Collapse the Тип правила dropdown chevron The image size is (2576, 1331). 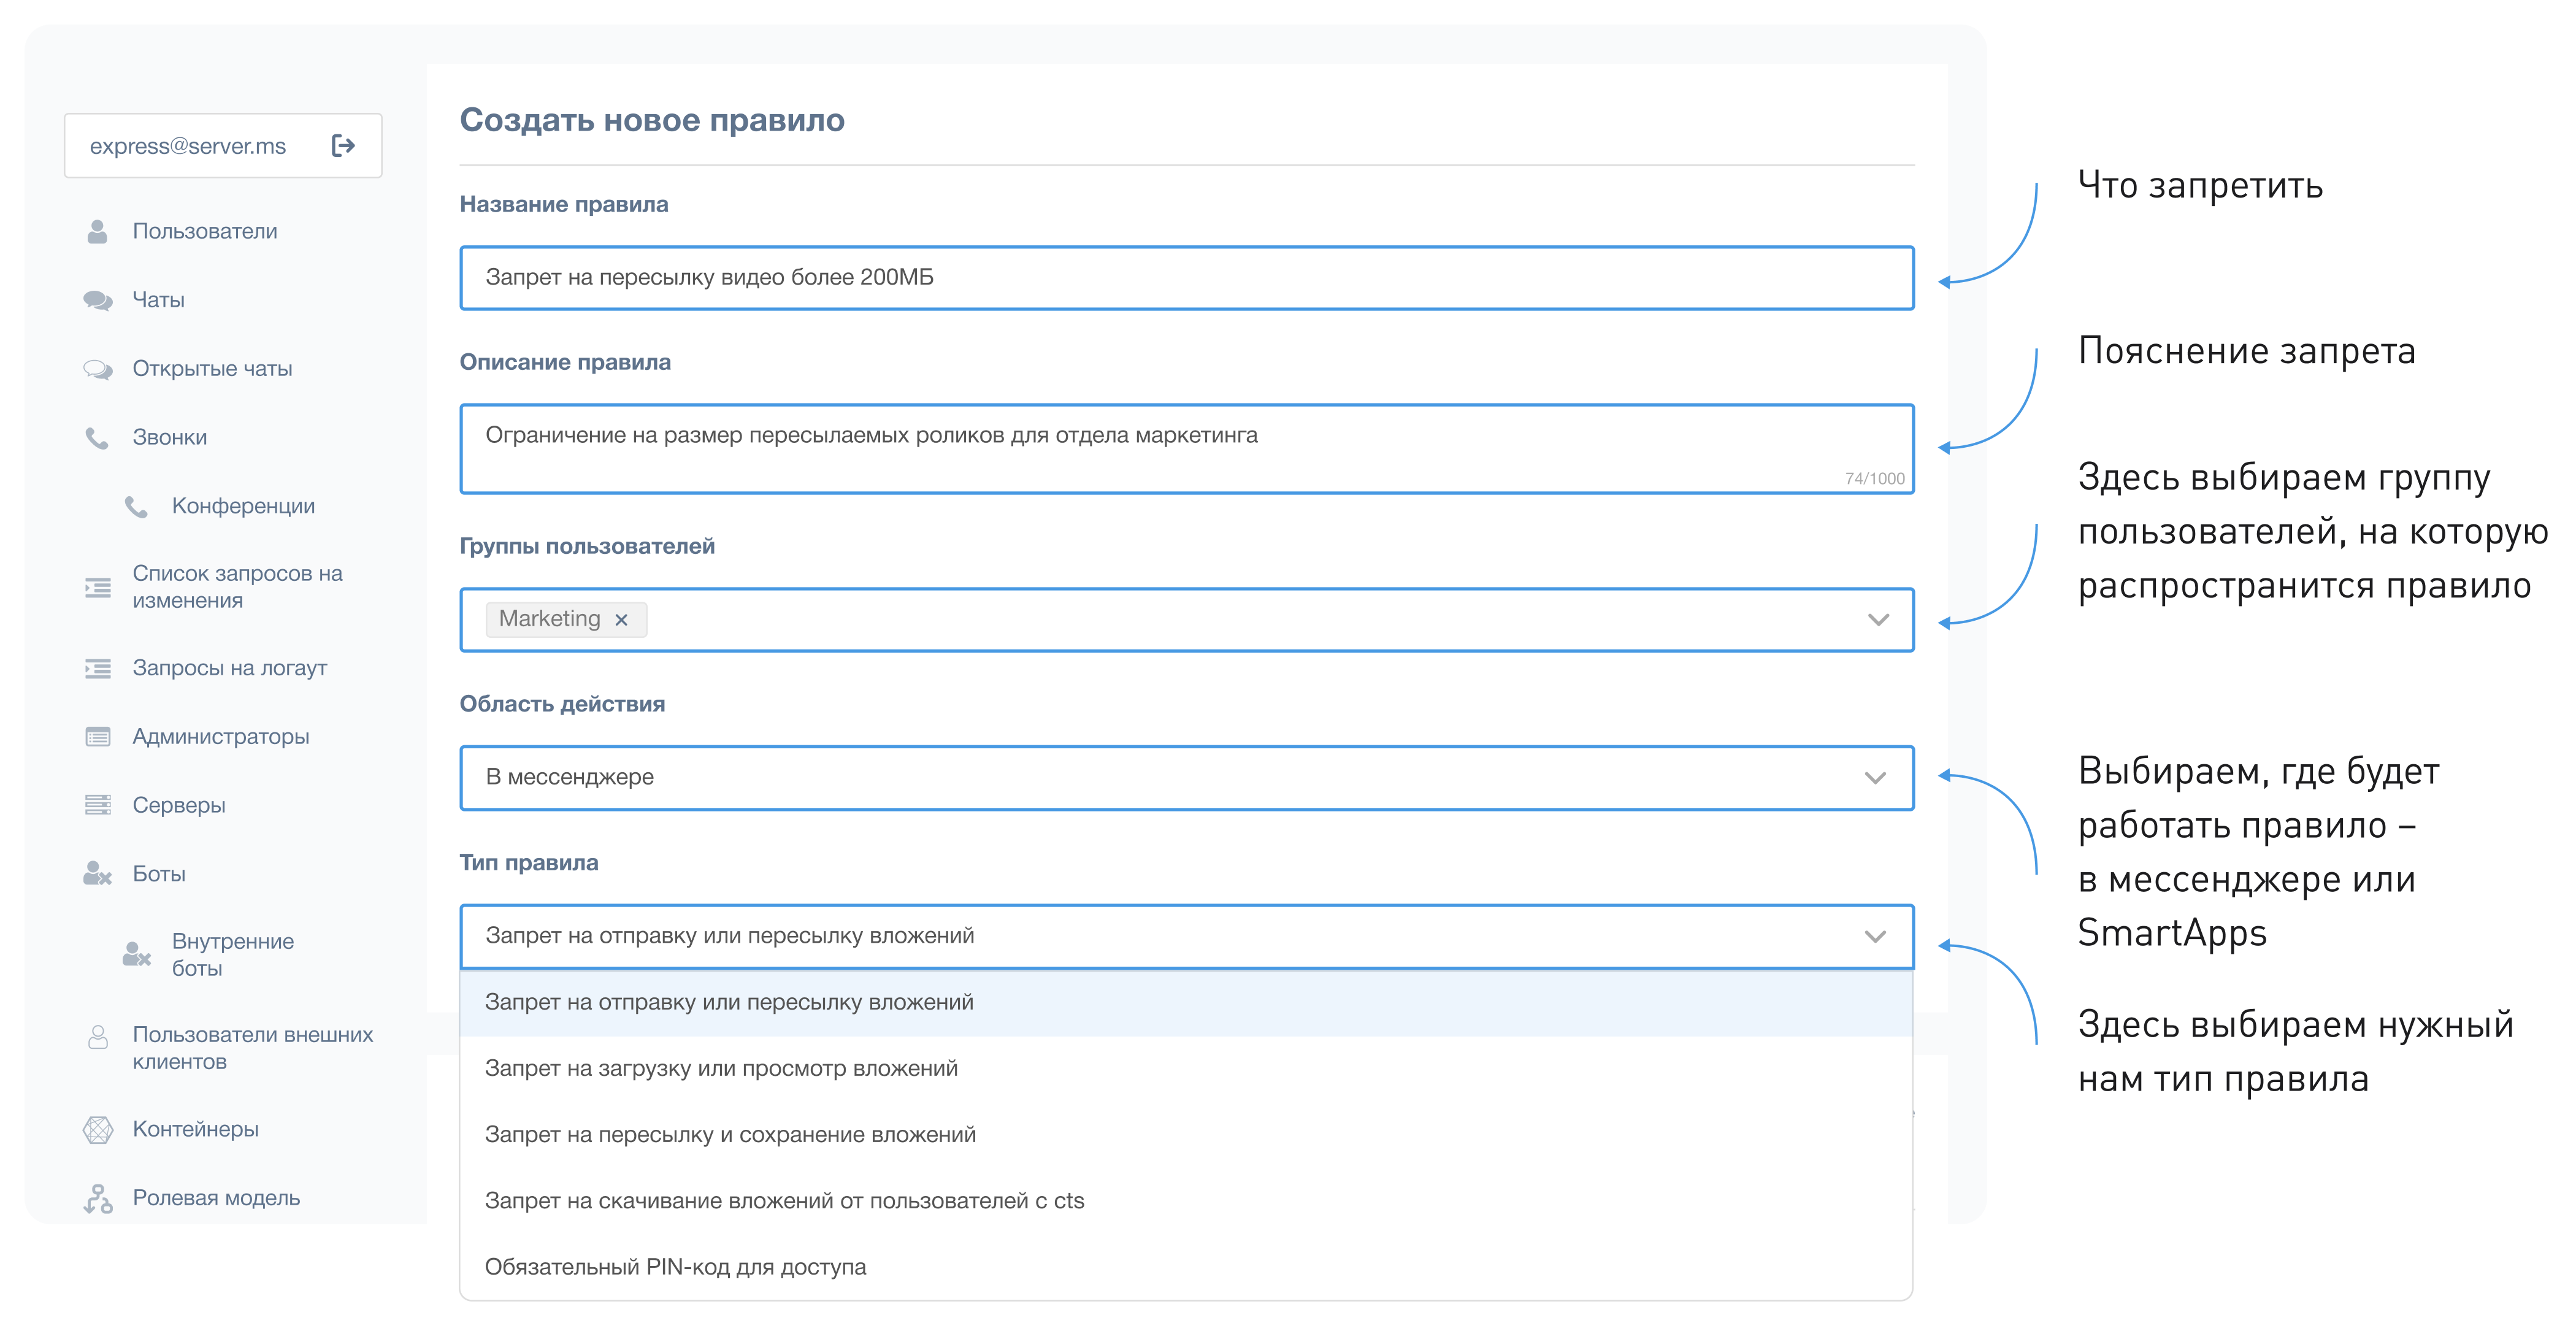click(x=1875, y=937)
